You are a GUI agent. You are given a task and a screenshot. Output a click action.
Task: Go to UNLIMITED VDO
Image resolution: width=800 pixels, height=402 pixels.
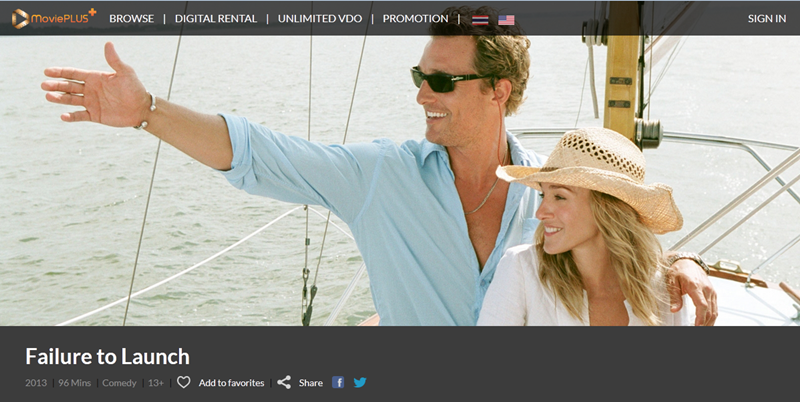320,19
